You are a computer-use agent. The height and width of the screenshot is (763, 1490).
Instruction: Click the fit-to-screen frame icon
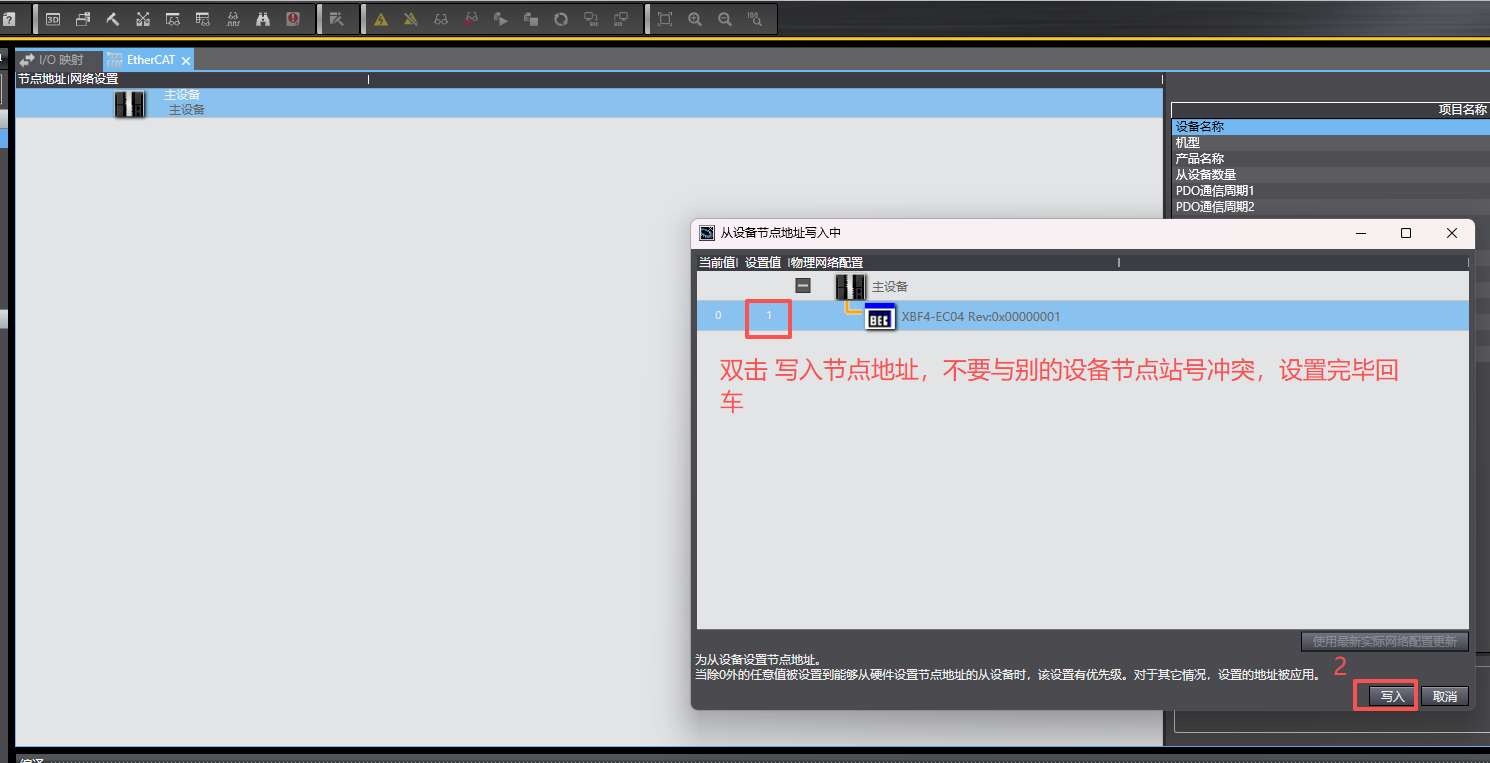tap(665, 19)
